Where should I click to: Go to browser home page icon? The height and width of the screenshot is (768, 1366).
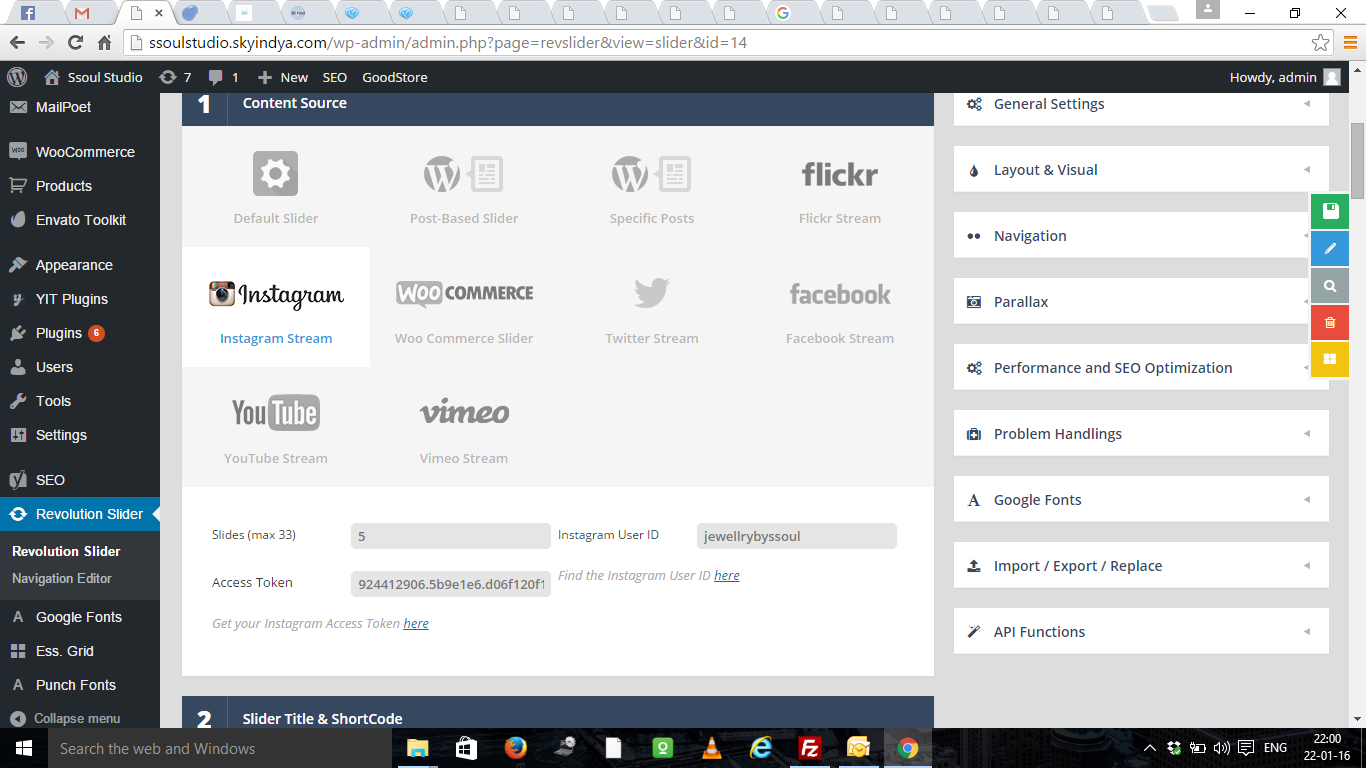point(104,43)
